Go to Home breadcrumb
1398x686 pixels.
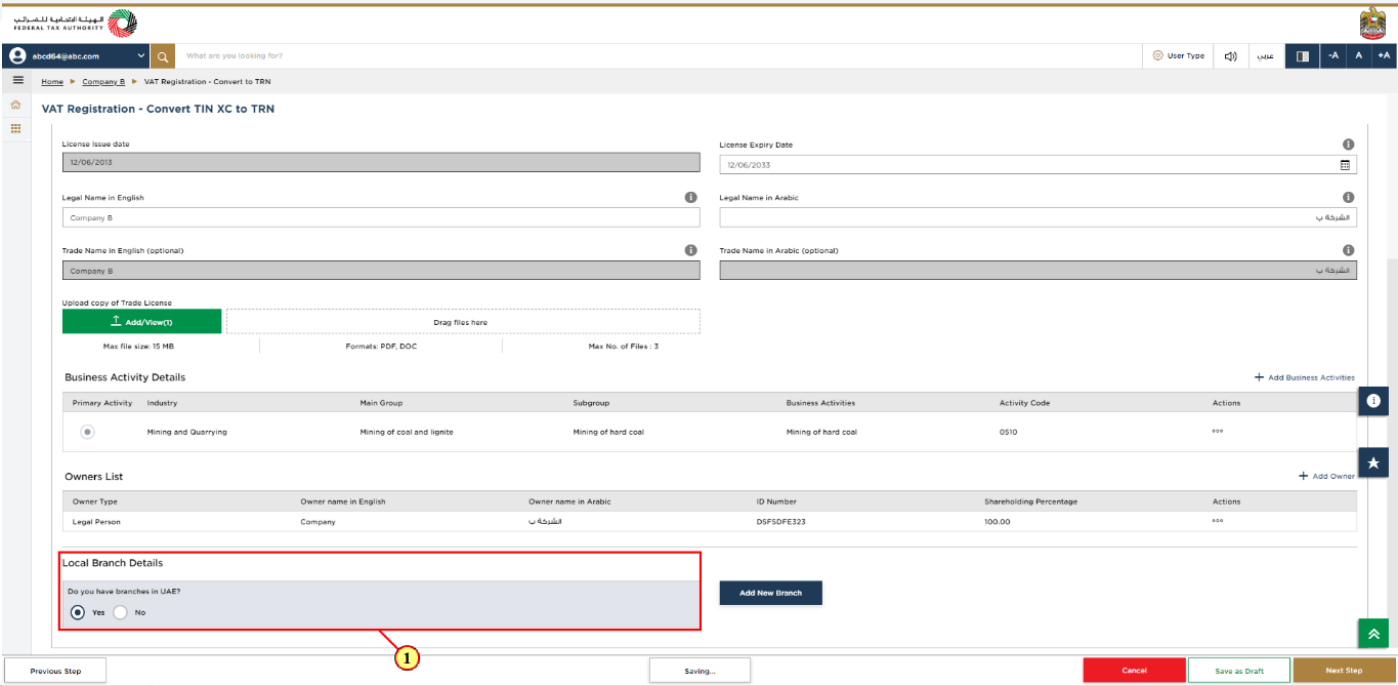52,81
